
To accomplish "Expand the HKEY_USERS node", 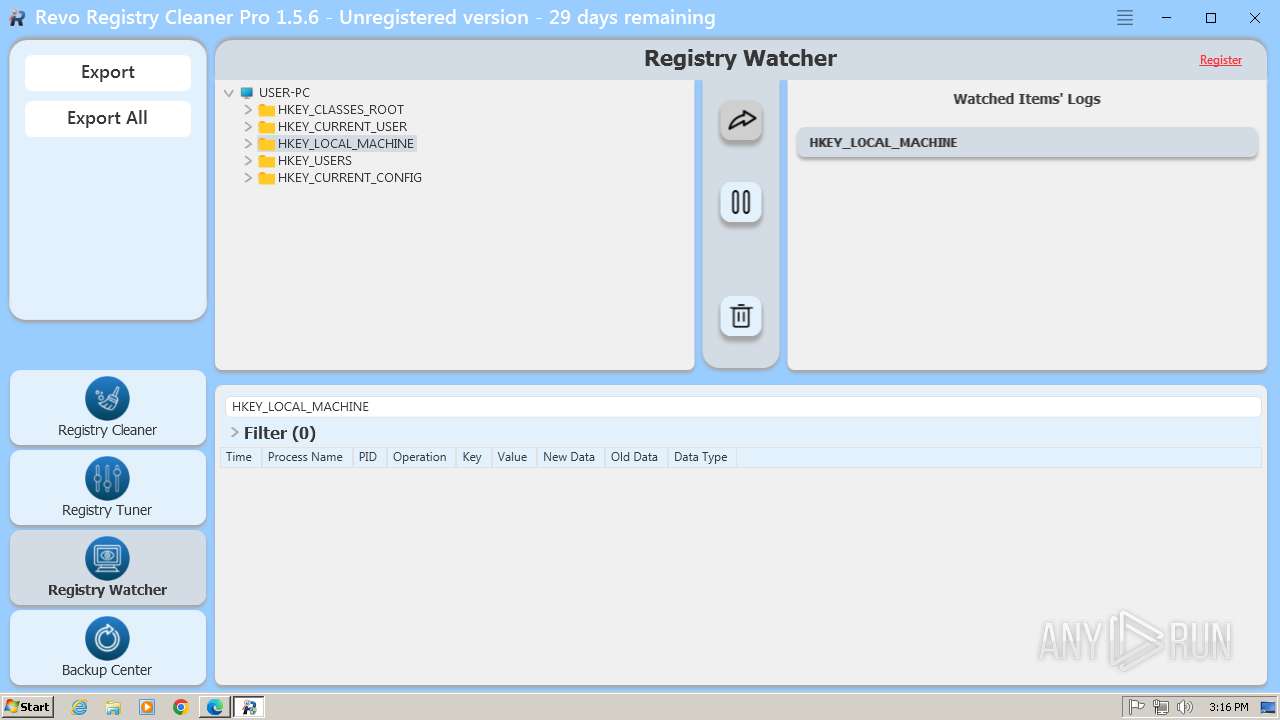I will pos(248,161).
